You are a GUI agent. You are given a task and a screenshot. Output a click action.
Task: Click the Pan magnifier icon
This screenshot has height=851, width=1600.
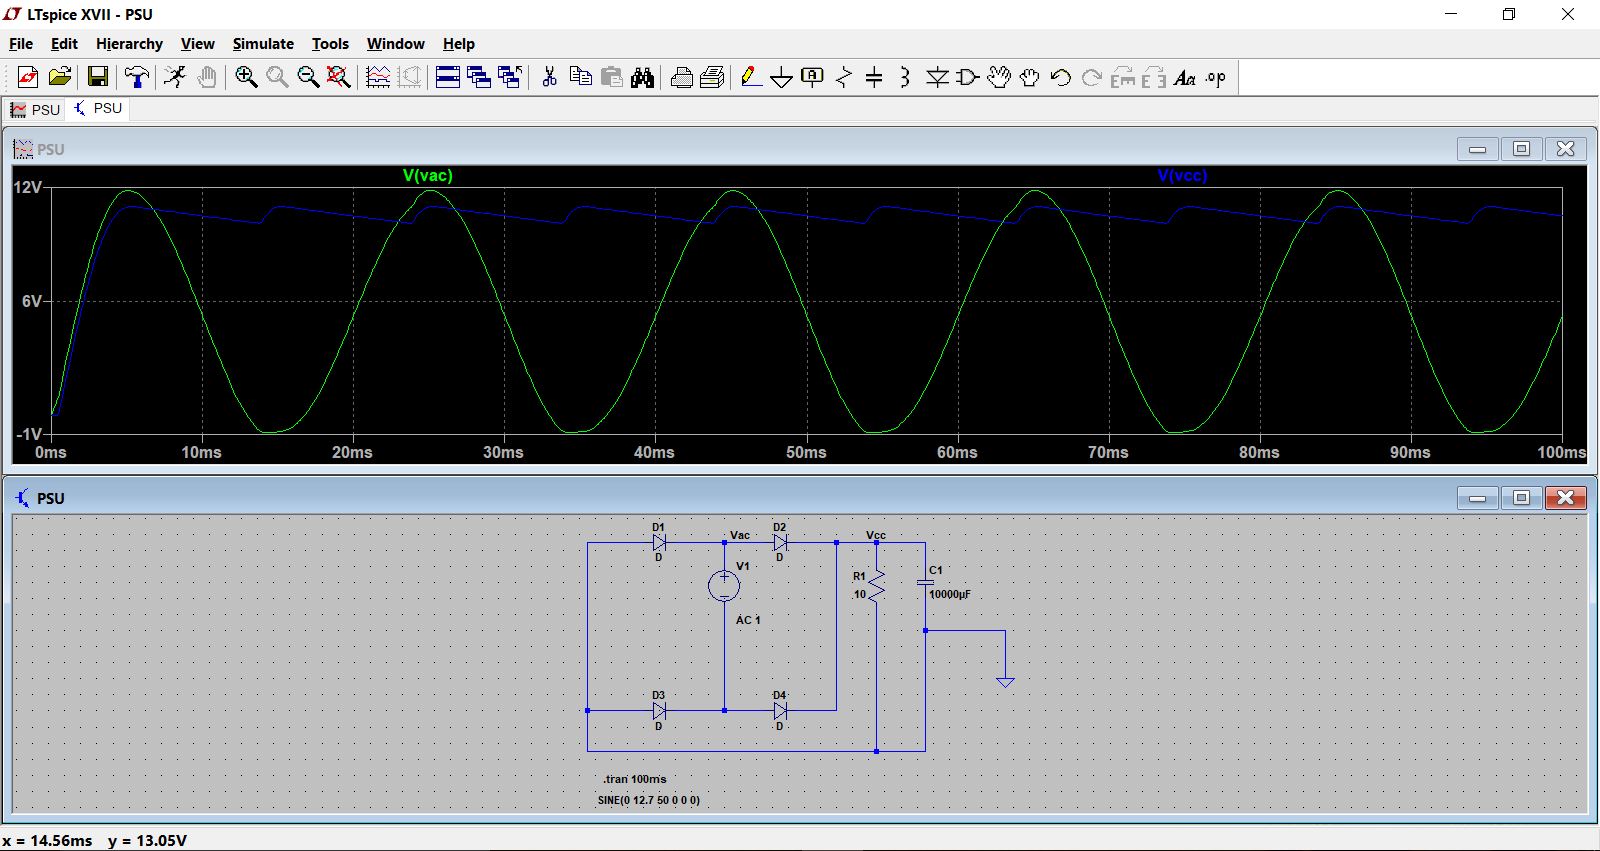pyautogui.click(x=277, y=77)
